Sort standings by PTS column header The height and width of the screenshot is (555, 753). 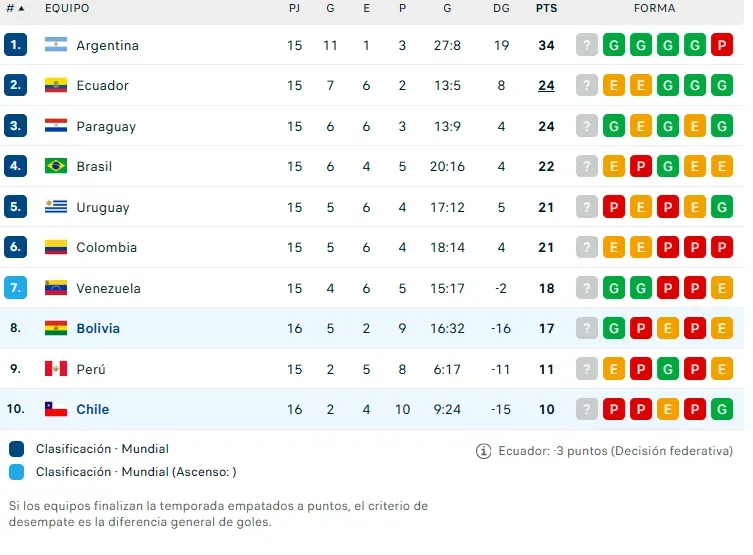(546, 8)
